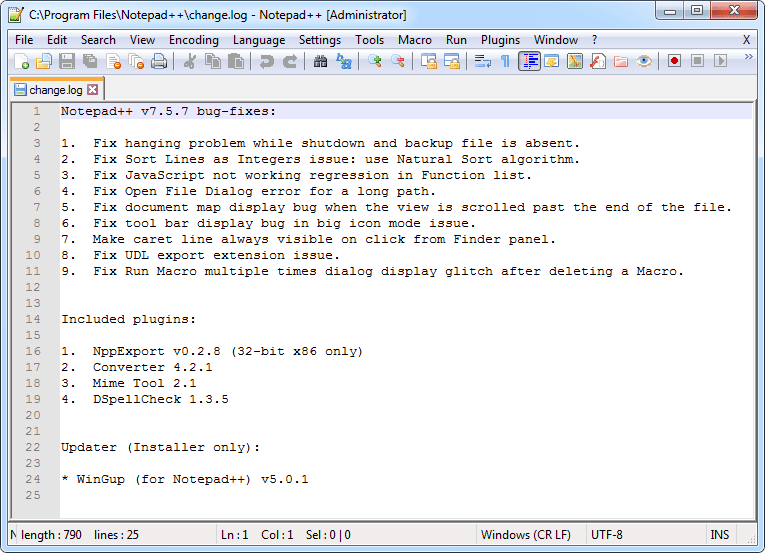Viewport: 765px width, 553px height.
Task: Open the Document Map icon
Action: (x=575, y=61)
